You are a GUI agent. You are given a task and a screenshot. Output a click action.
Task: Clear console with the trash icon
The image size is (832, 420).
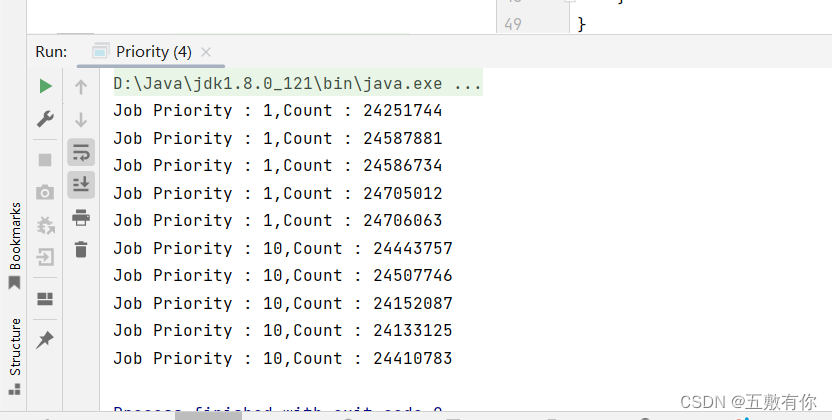[81, 249]
